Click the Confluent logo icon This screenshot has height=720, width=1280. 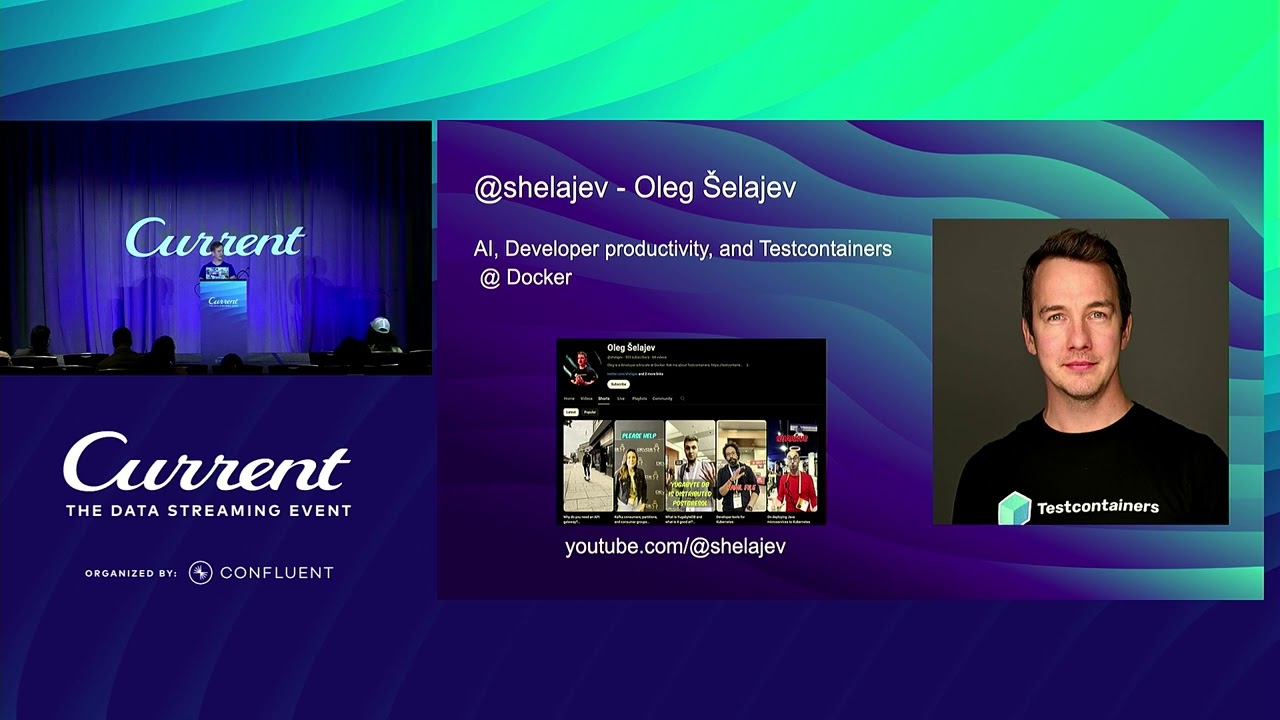200,572
